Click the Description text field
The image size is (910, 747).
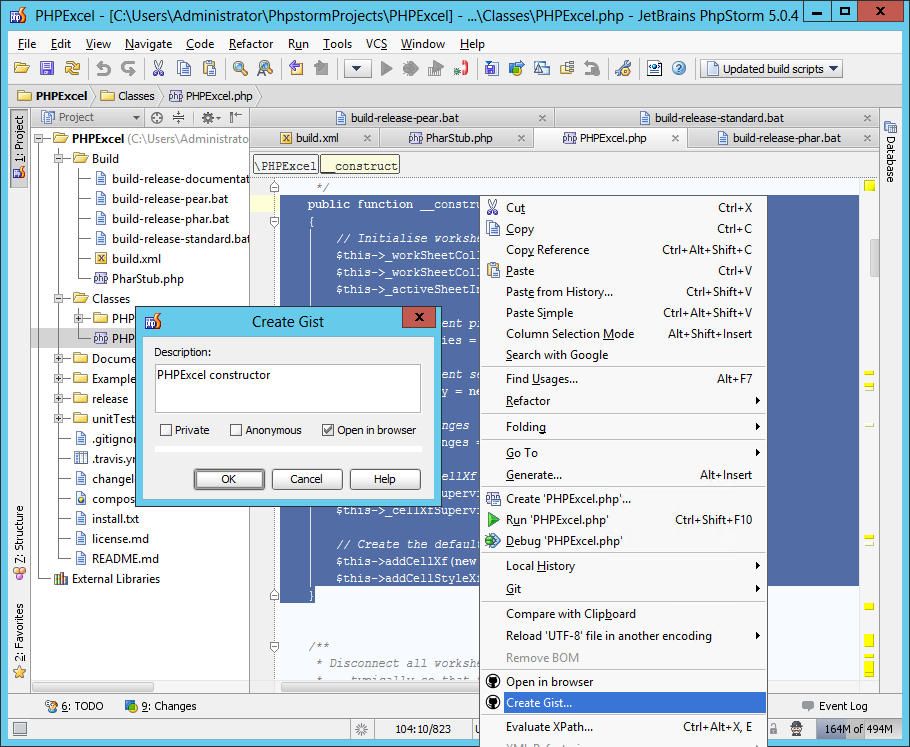pos(287,388)
